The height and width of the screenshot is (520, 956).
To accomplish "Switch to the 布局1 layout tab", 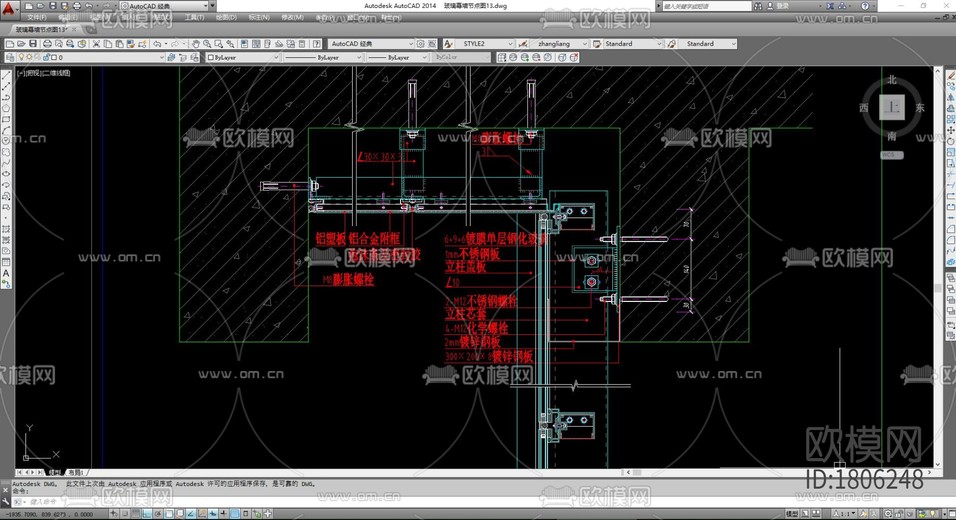I will point(76,472).
